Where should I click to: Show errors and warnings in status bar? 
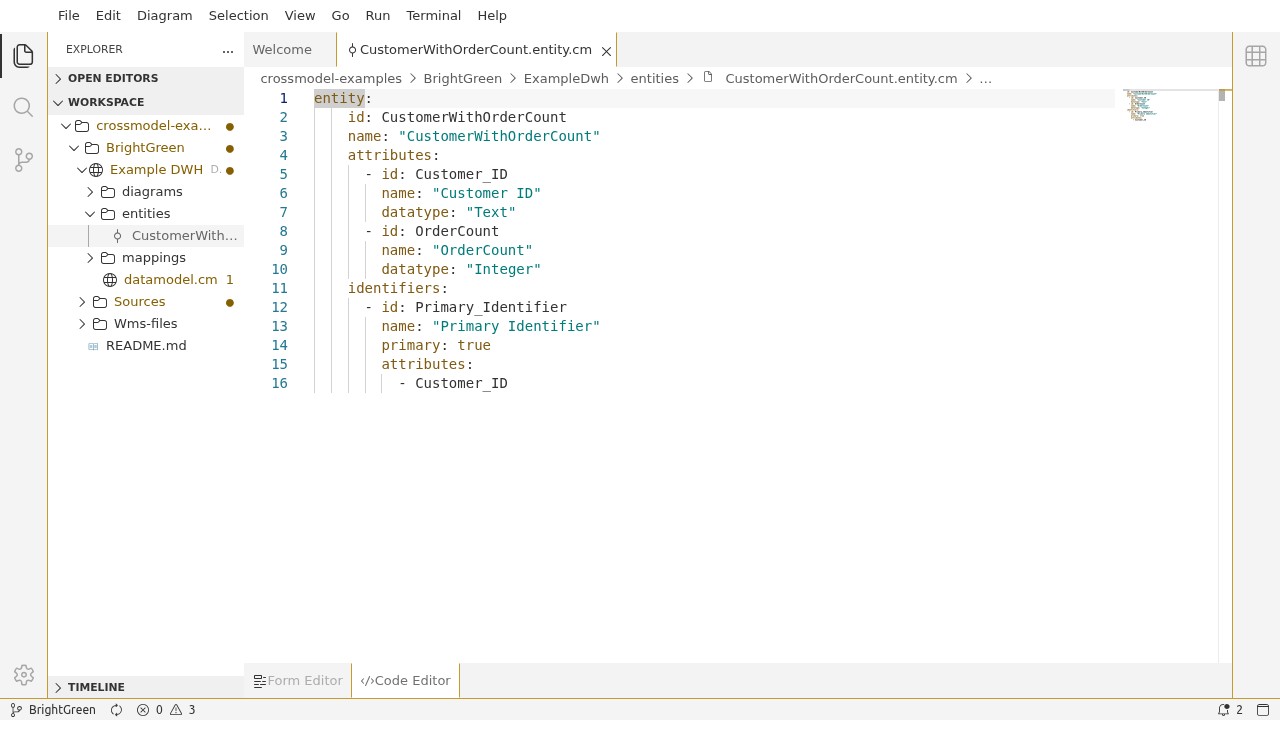coord(166,710)
